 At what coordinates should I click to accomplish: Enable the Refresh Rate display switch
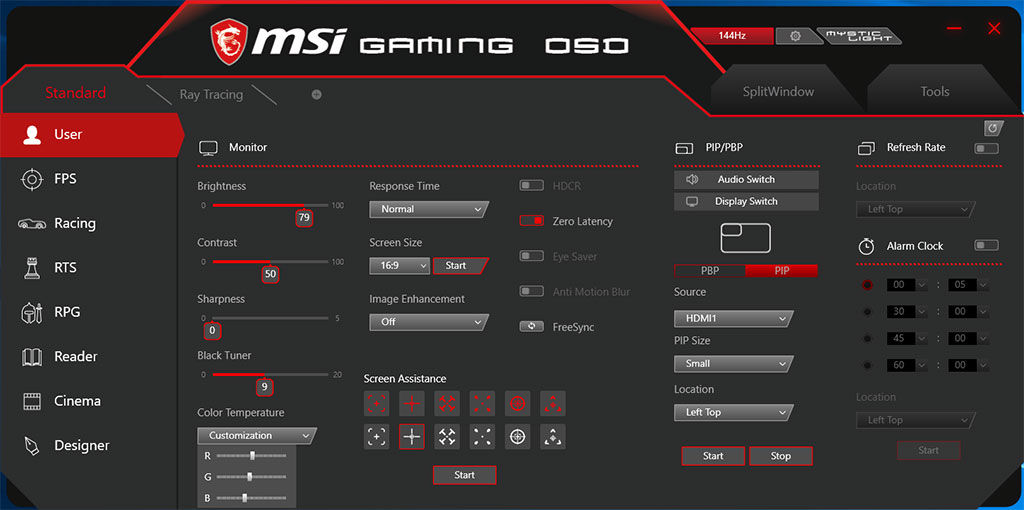pyautogui.click(x=986, y=148)
